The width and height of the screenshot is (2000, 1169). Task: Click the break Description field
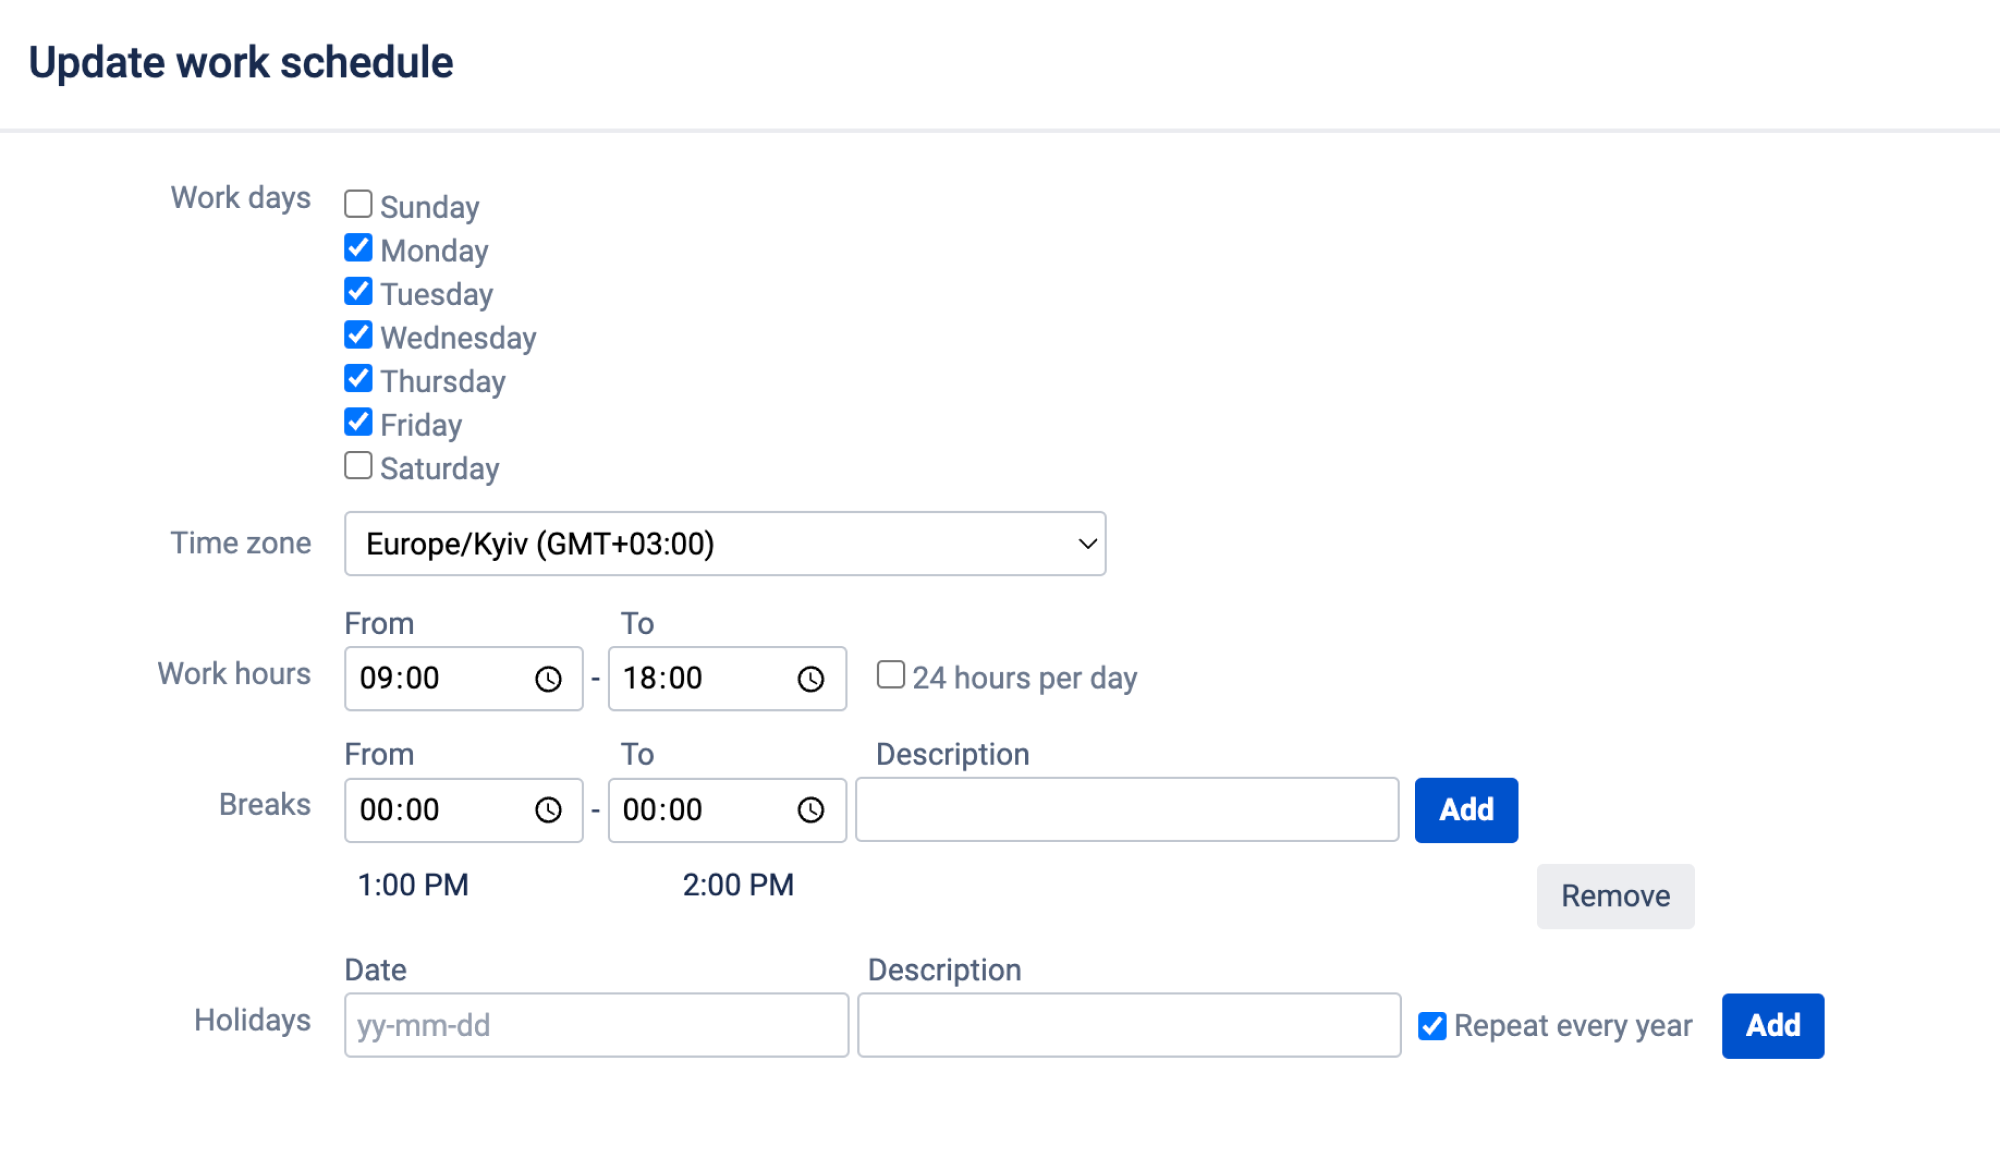[1127, 810]
